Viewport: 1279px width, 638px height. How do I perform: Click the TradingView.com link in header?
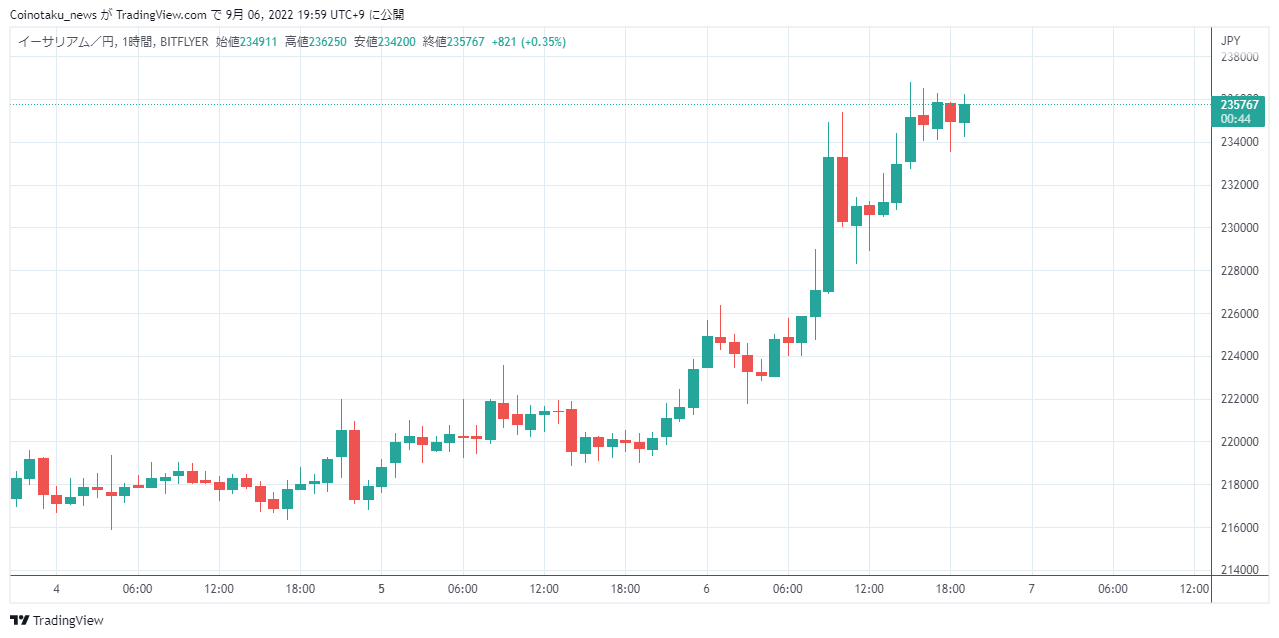click(x=161, y=15)
